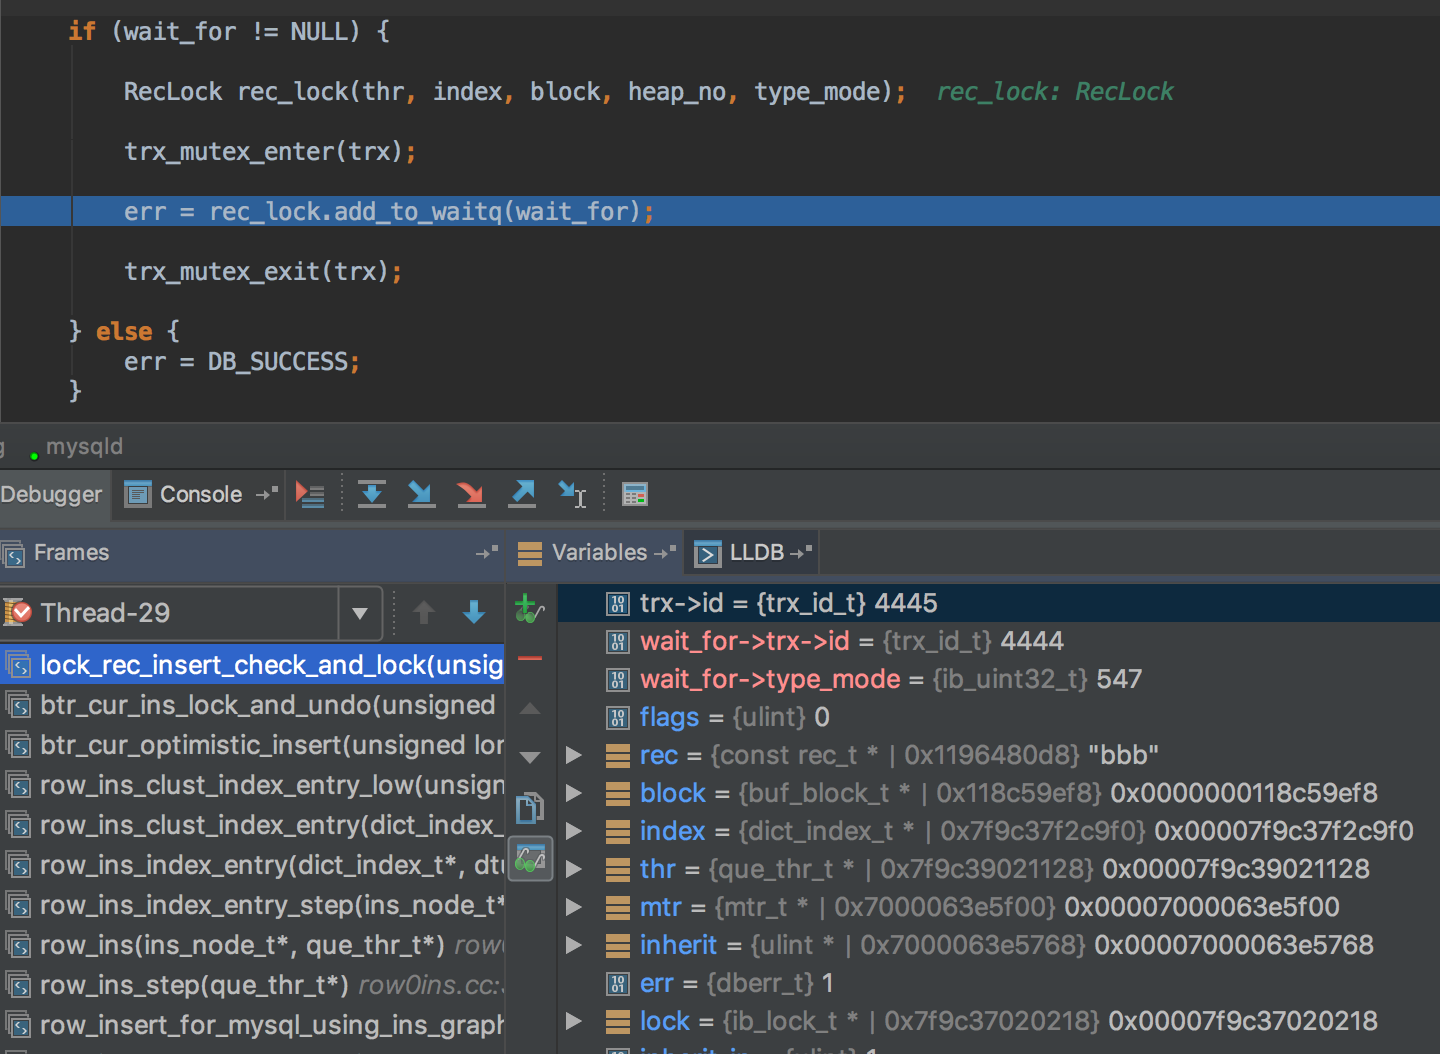Click the Show Execution Point icon
The height and width of the screenshot is (1054, 1440).
(310, 494)
